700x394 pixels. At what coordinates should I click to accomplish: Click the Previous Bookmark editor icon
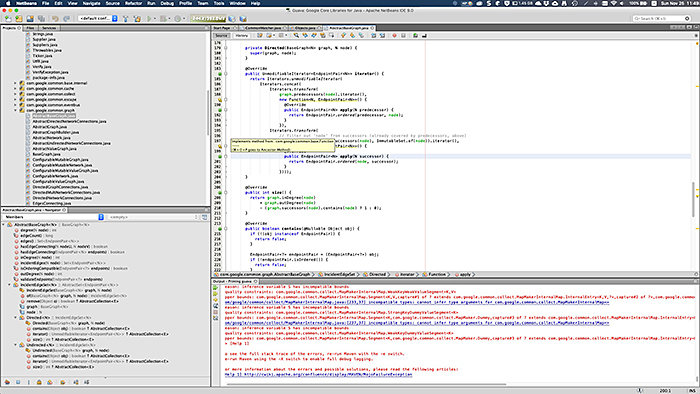pyautogui.click(x=343, y=35)
